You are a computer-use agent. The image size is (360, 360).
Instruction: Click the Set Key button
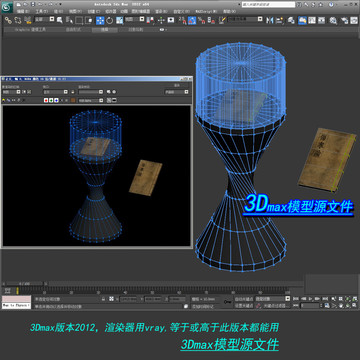click(x=244, y=305)
